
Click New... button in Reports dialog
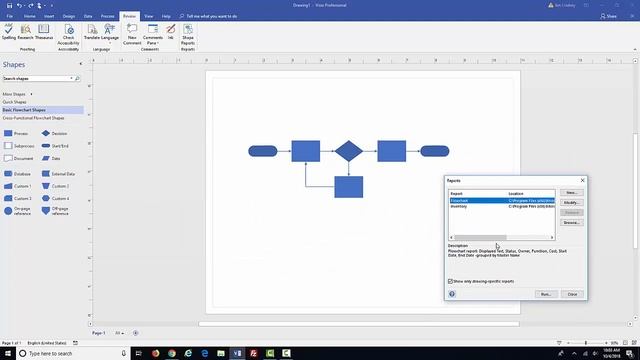(x=571, y=193)
